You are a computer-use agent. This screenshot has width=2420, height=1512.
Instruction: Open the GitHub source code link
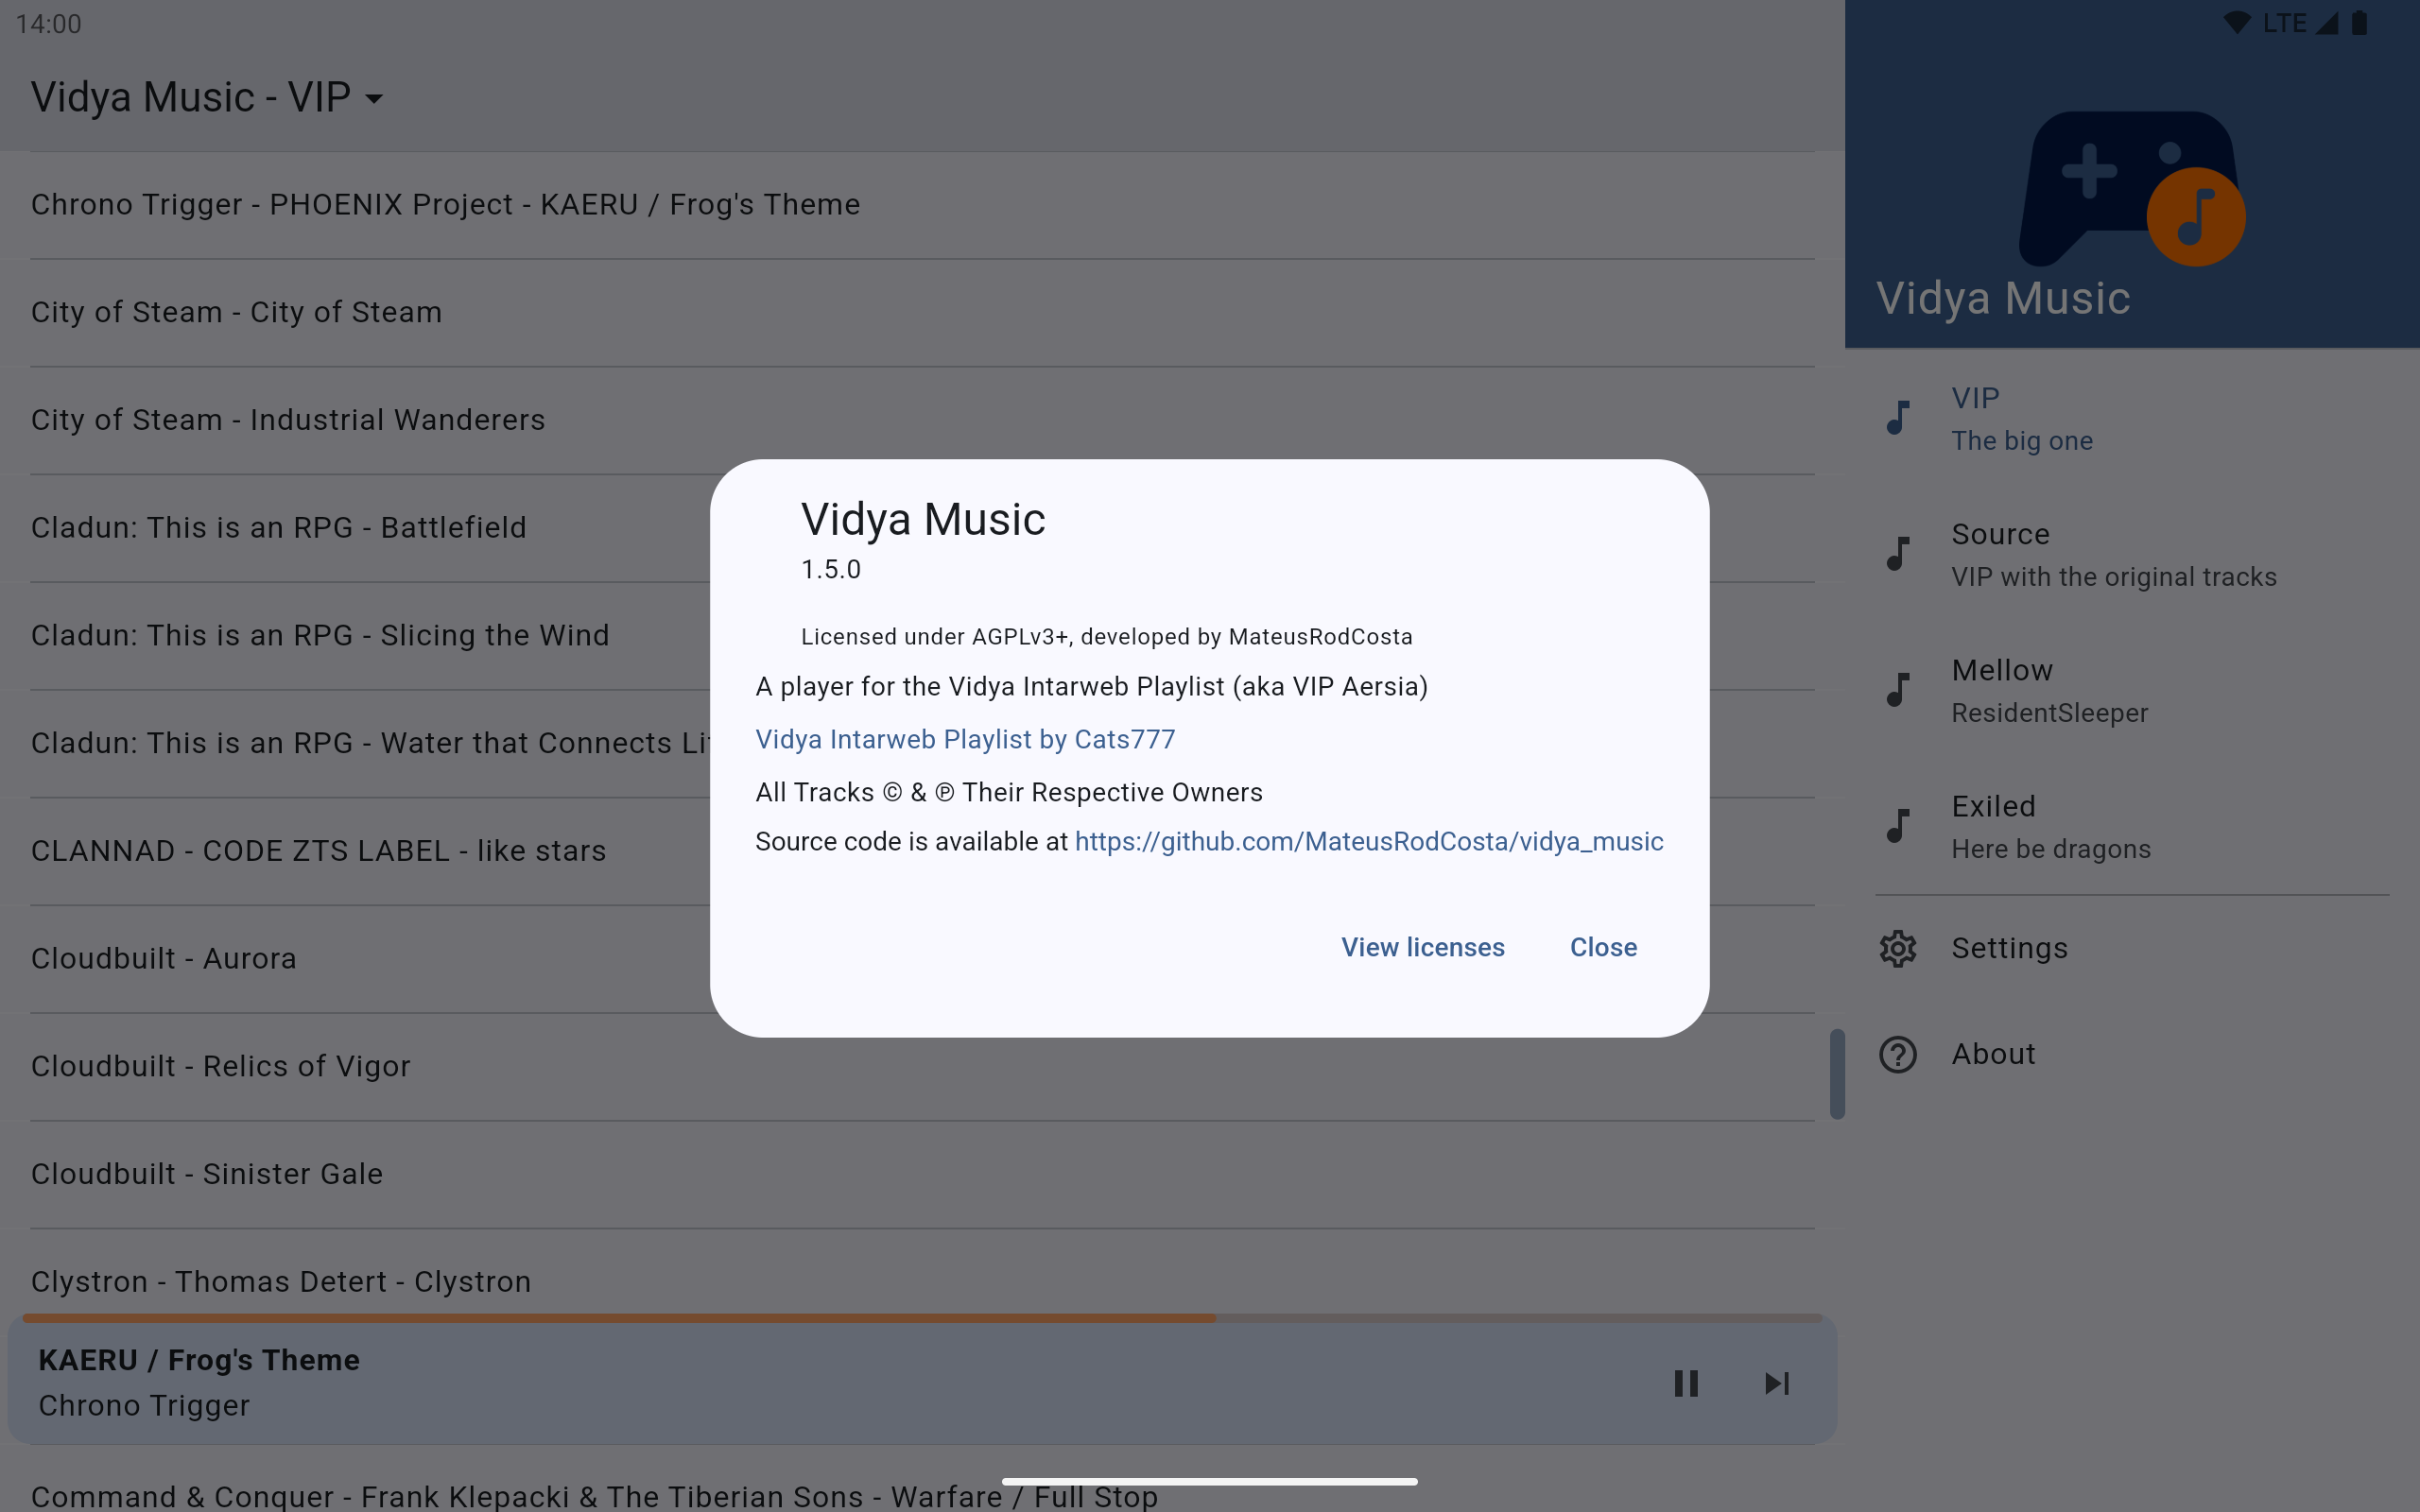coord(1368,841)
